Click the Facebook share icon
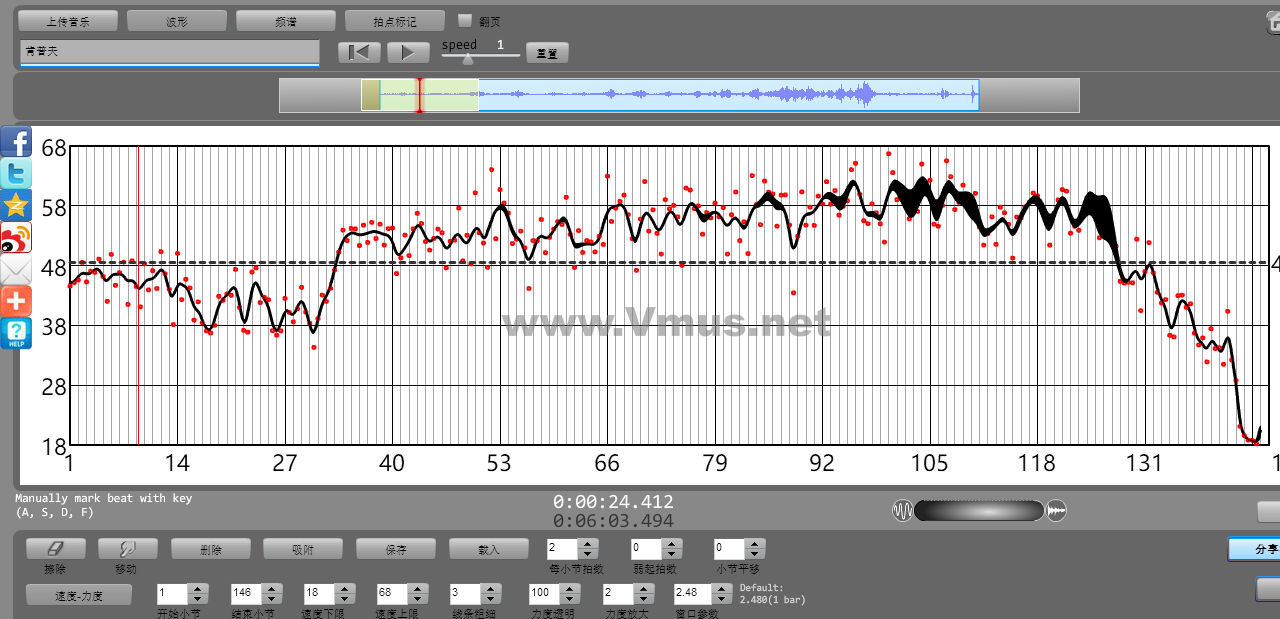Image resolution: width=1280 pixels, height=619 pixels. click(16, 141)
